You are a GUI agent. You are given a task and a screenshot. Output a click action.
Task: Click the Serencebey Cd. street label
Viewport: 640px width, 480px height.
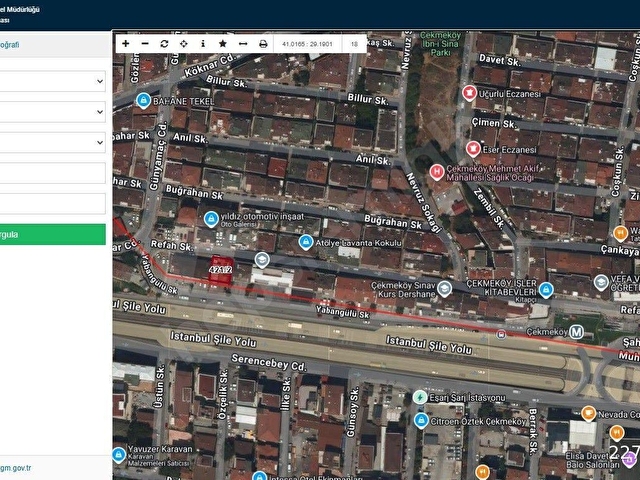[269, 362]
